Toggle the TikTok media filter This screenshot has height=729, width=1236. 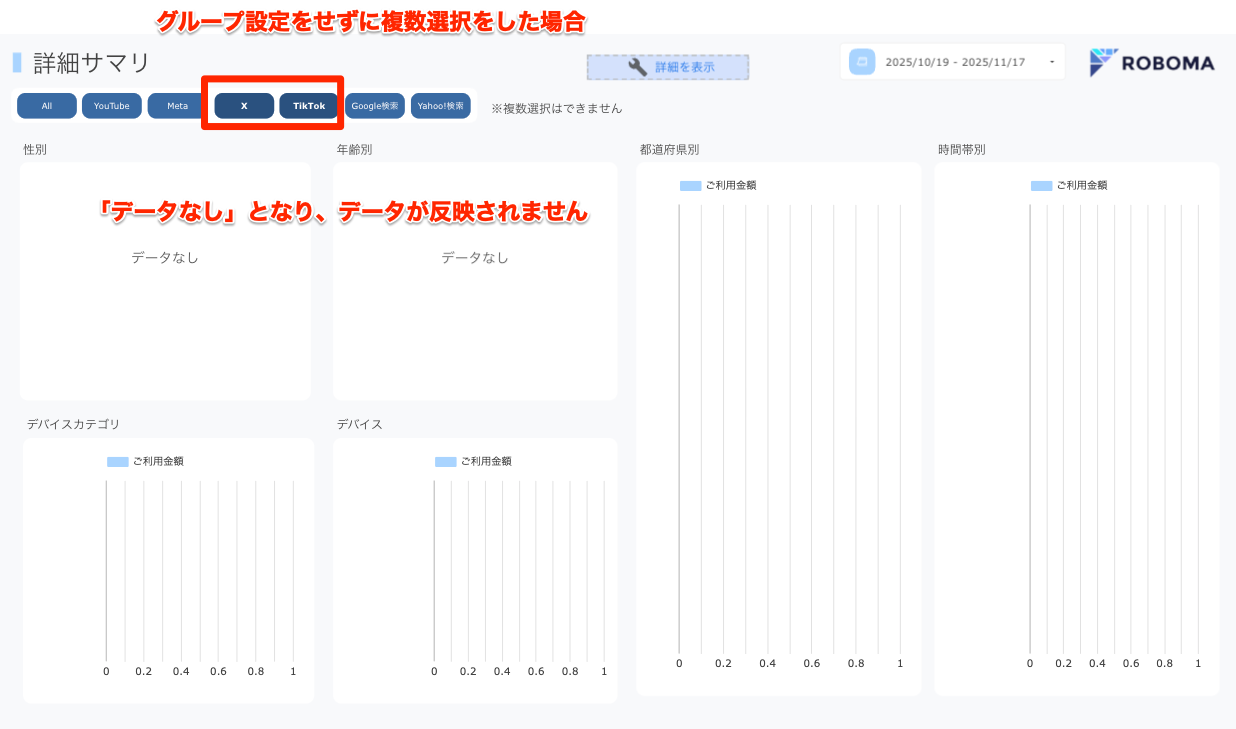[309, 106]
